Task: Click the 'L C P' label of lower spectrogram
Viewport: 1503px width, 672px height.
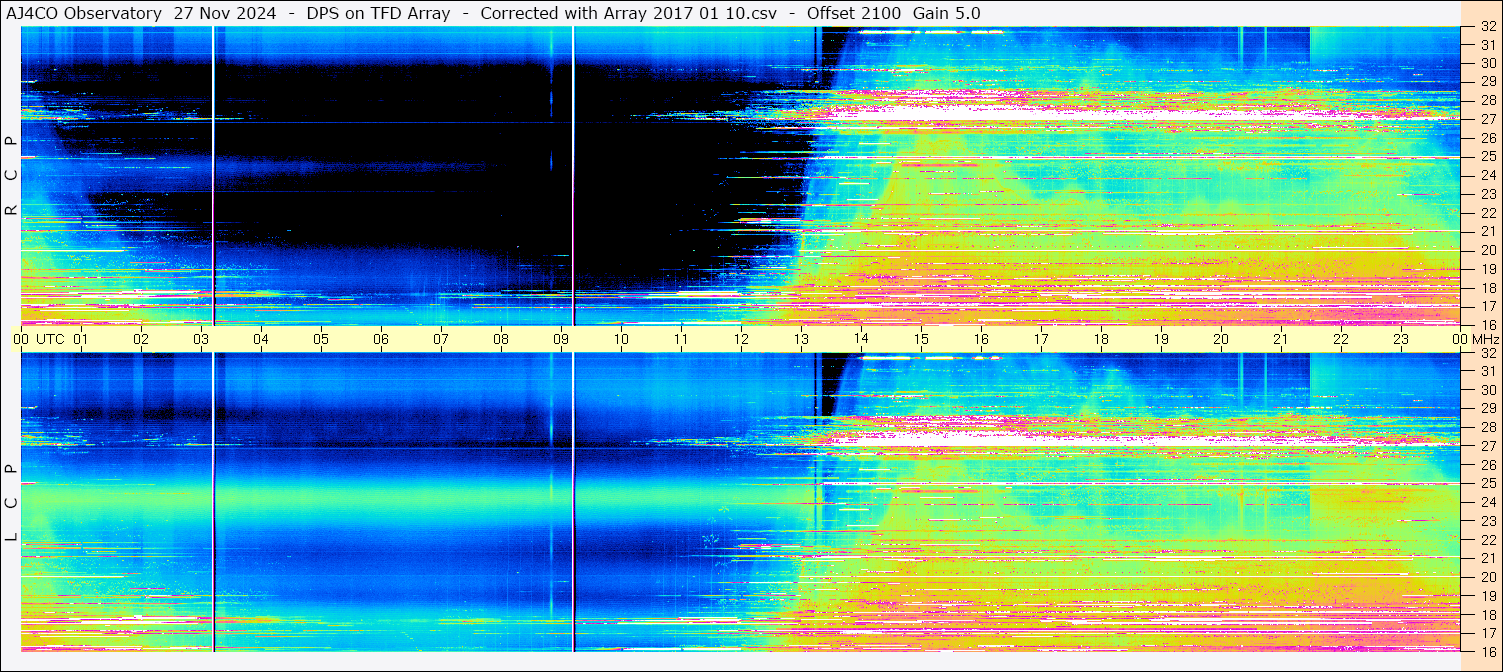Action: point(11,504)
